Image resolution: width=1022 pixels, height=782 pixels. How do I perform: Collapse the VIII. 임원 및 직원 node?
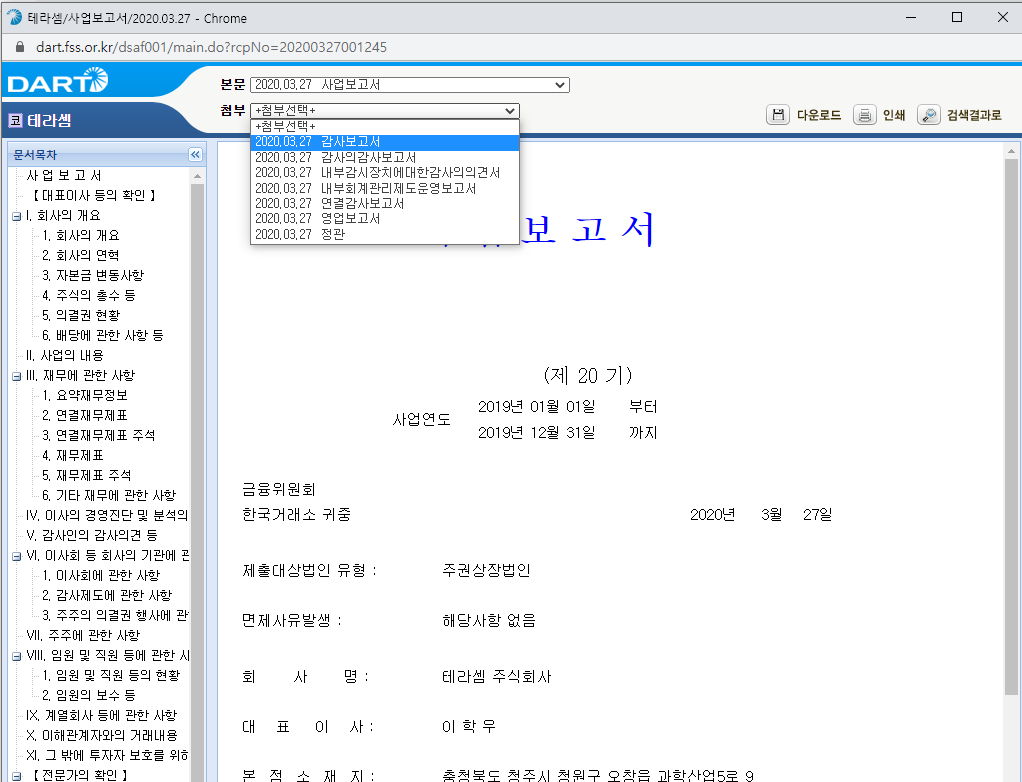tap(17, 656)
